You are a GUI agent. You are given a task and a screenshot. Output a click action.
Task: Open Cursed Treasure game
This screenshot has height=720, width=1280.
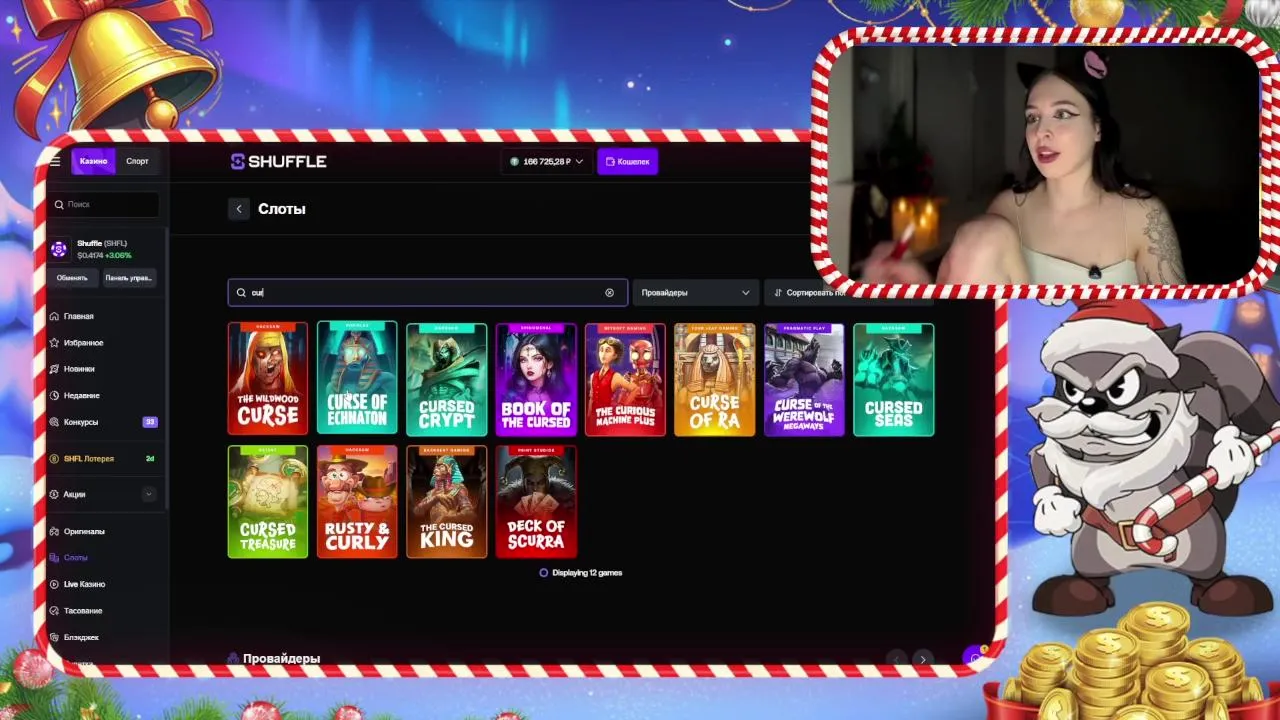pyautogui.click(x=268, y=501)
